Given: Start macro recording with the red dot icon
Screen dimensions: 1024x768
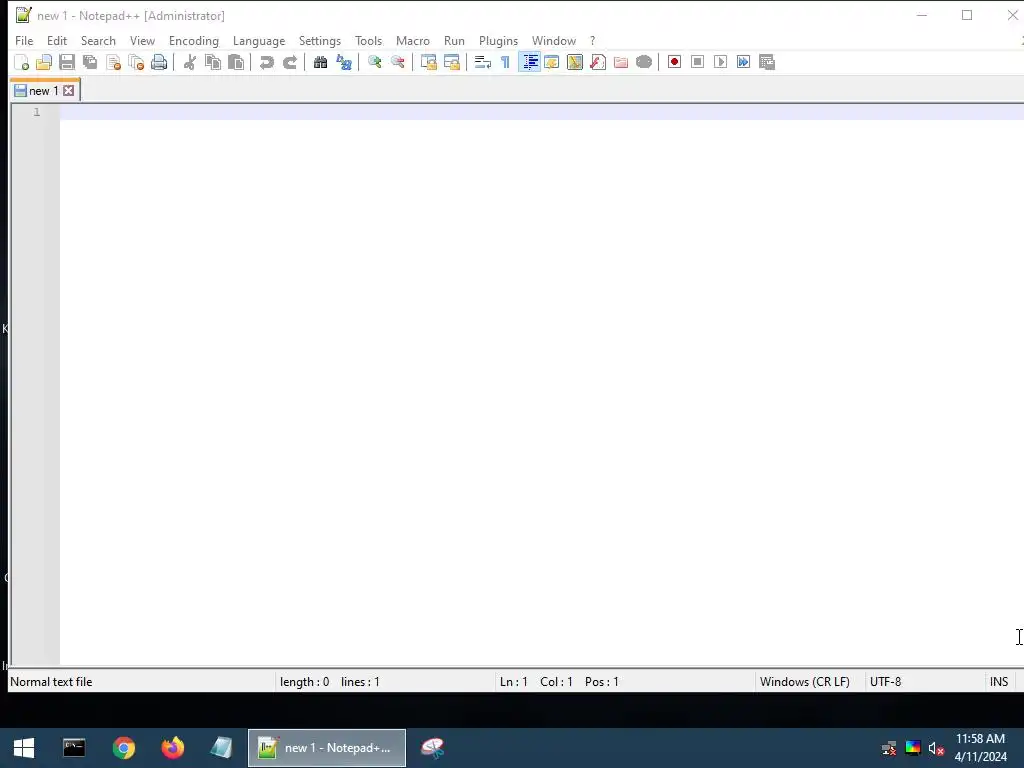Looking at the screenshot, I should coord(675,62).
